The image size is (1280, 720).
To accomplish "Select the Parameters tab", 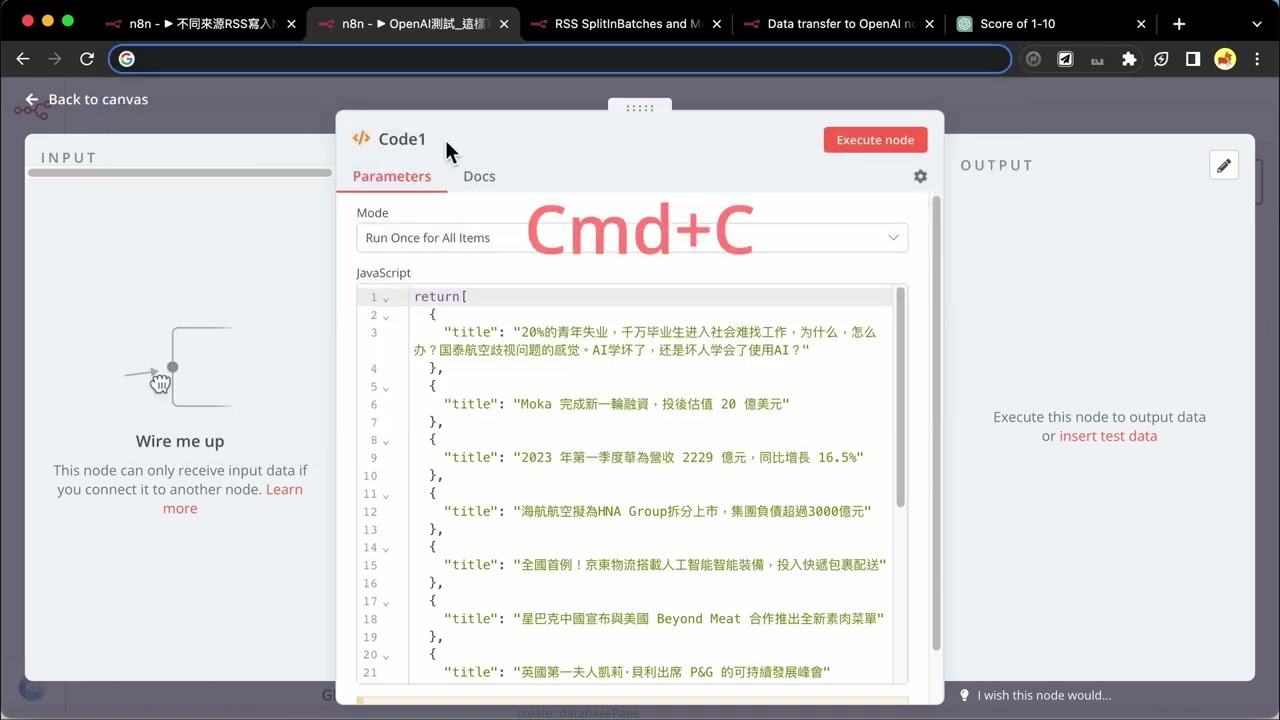I will coord(392,176).
